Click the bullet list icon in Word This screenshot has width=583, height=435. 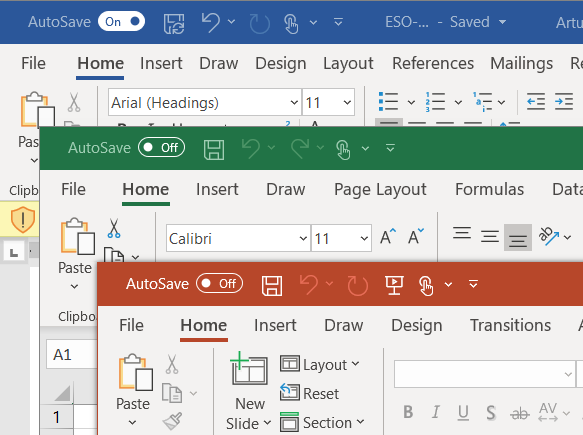pyautogui.click(x=389, y=102)
